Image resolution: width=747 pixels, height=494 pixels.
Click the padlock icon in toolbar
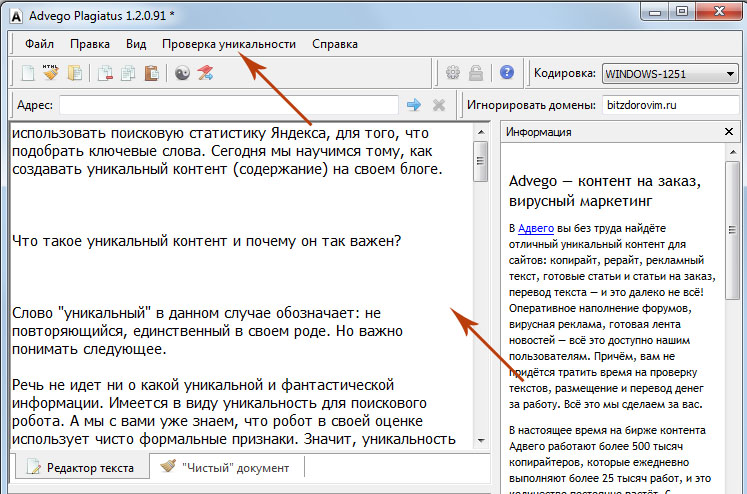[477, 73]
